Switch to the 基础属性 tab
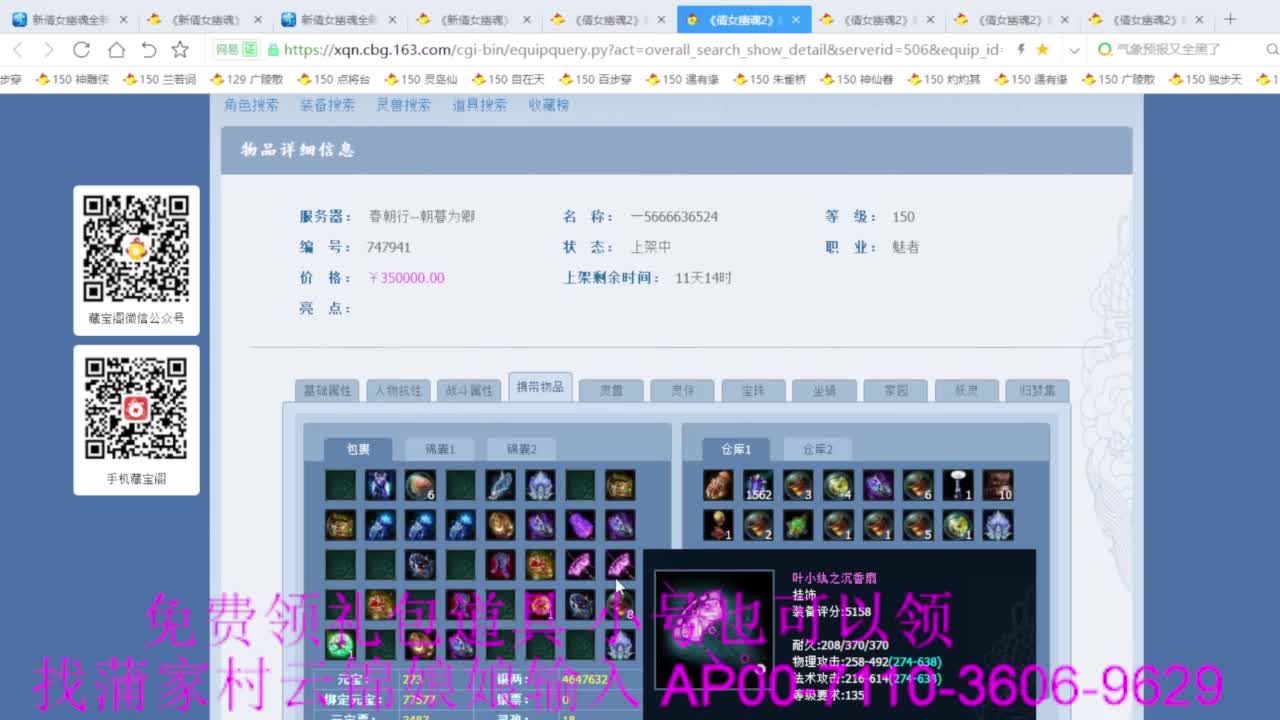The image size is (1280, 720). [327, 390]
